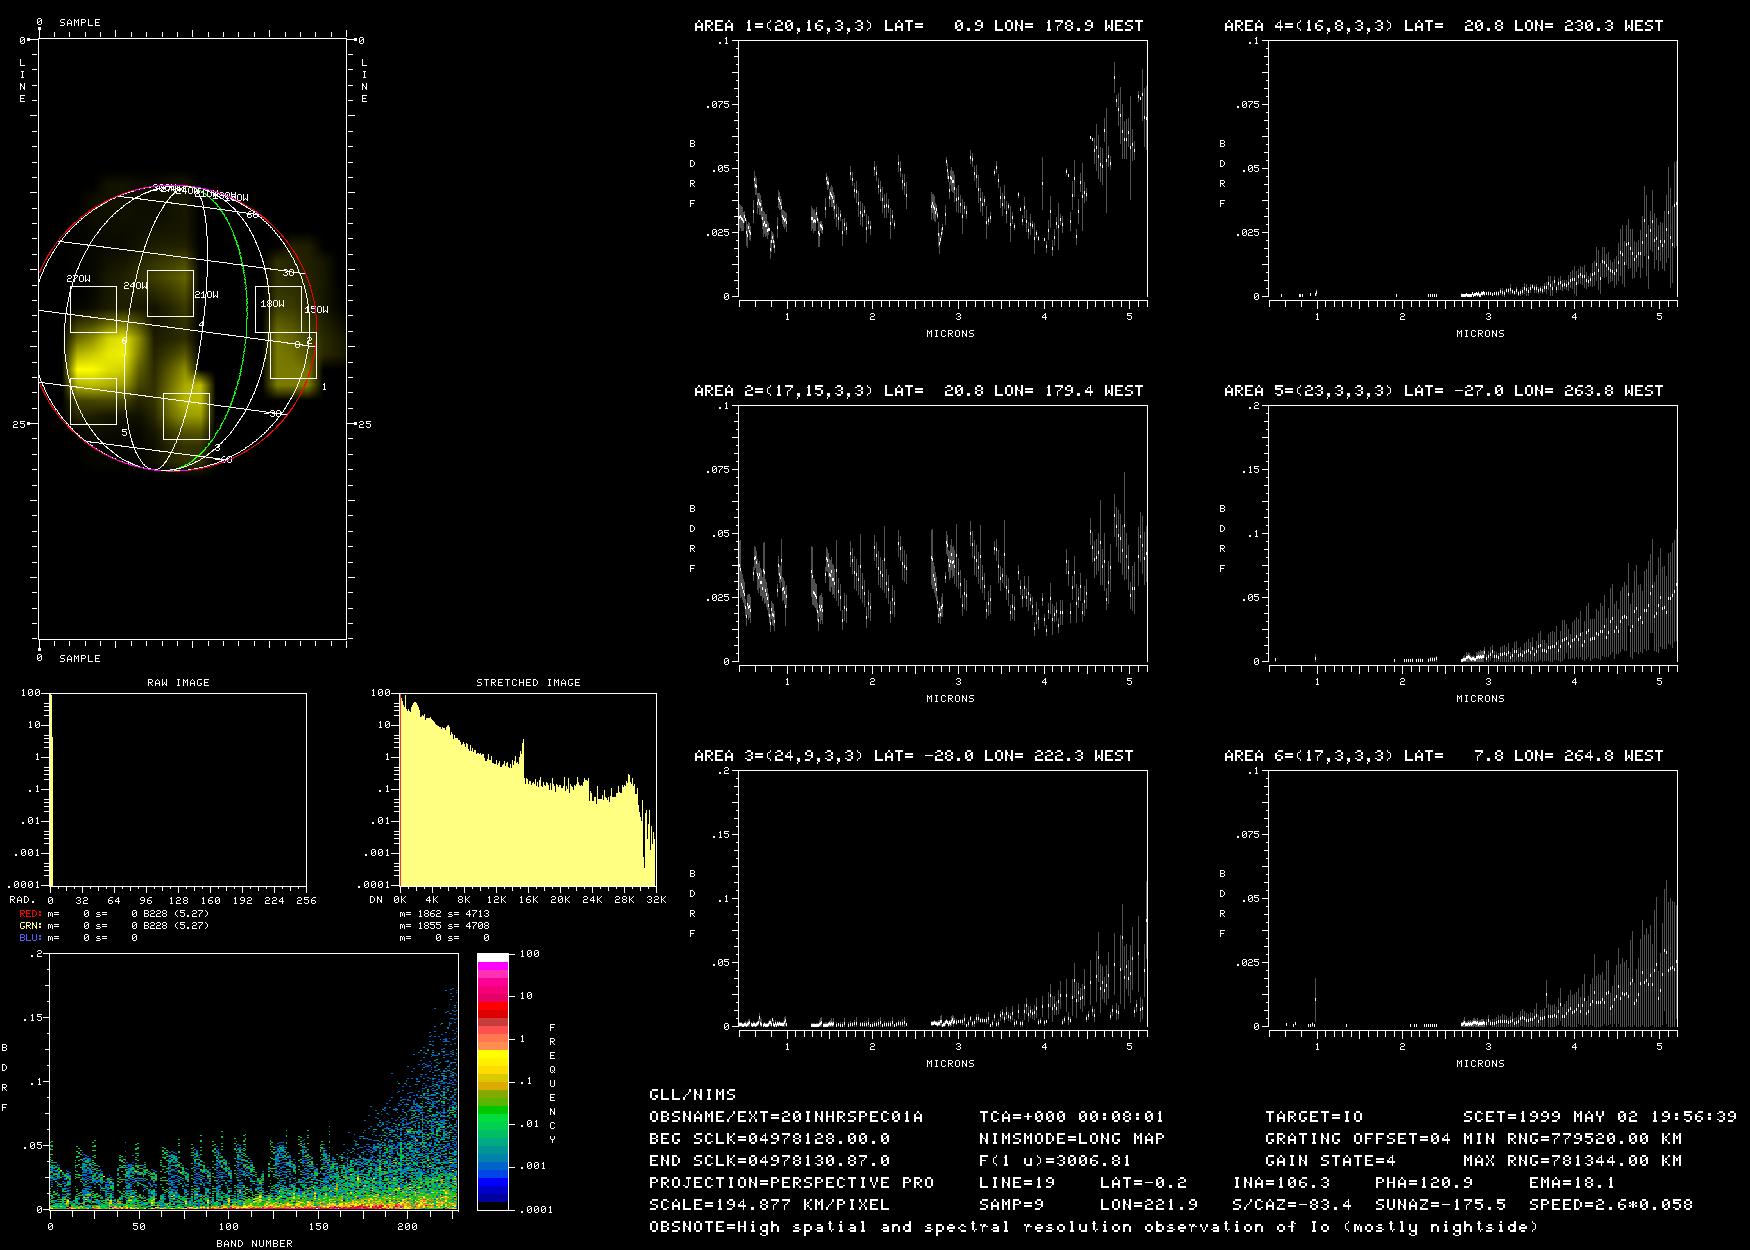Open the AREA 3 spectrum plot
1750x1250 pixels.
942,899
